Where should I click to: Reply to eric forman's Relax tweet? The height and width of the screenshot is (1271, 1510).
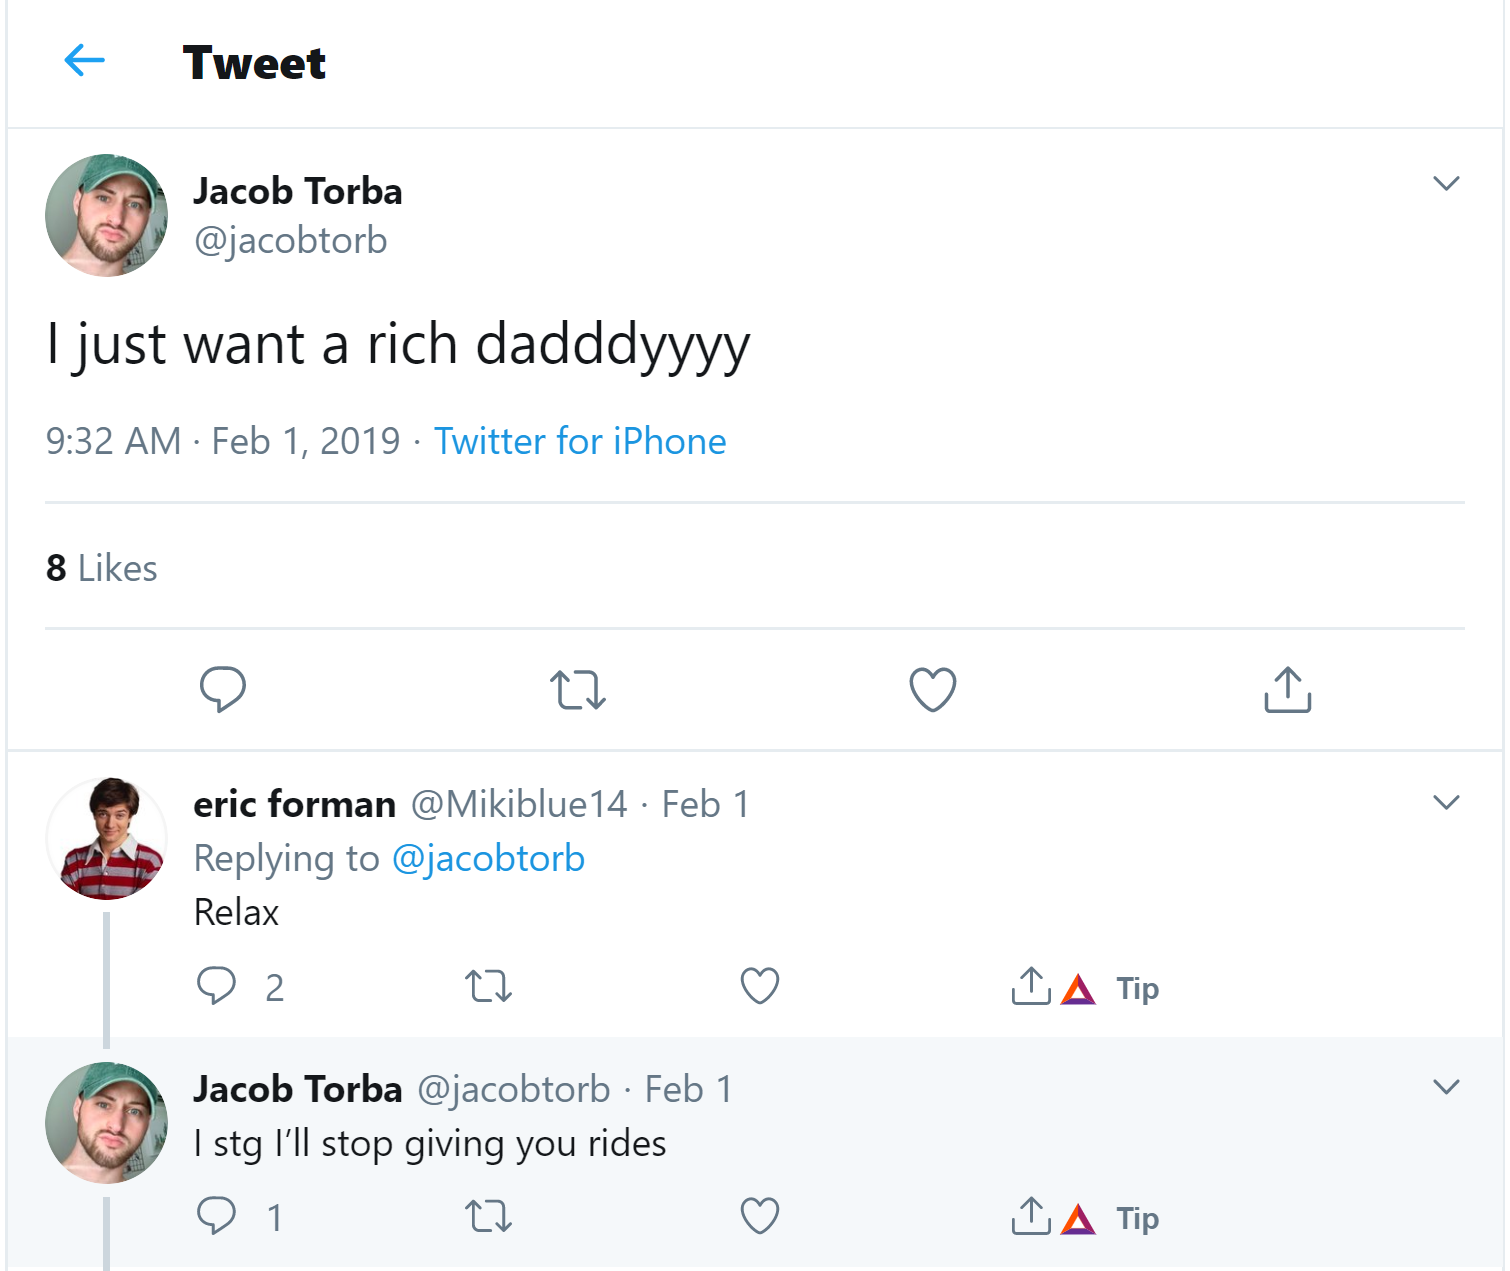[216, 986]
